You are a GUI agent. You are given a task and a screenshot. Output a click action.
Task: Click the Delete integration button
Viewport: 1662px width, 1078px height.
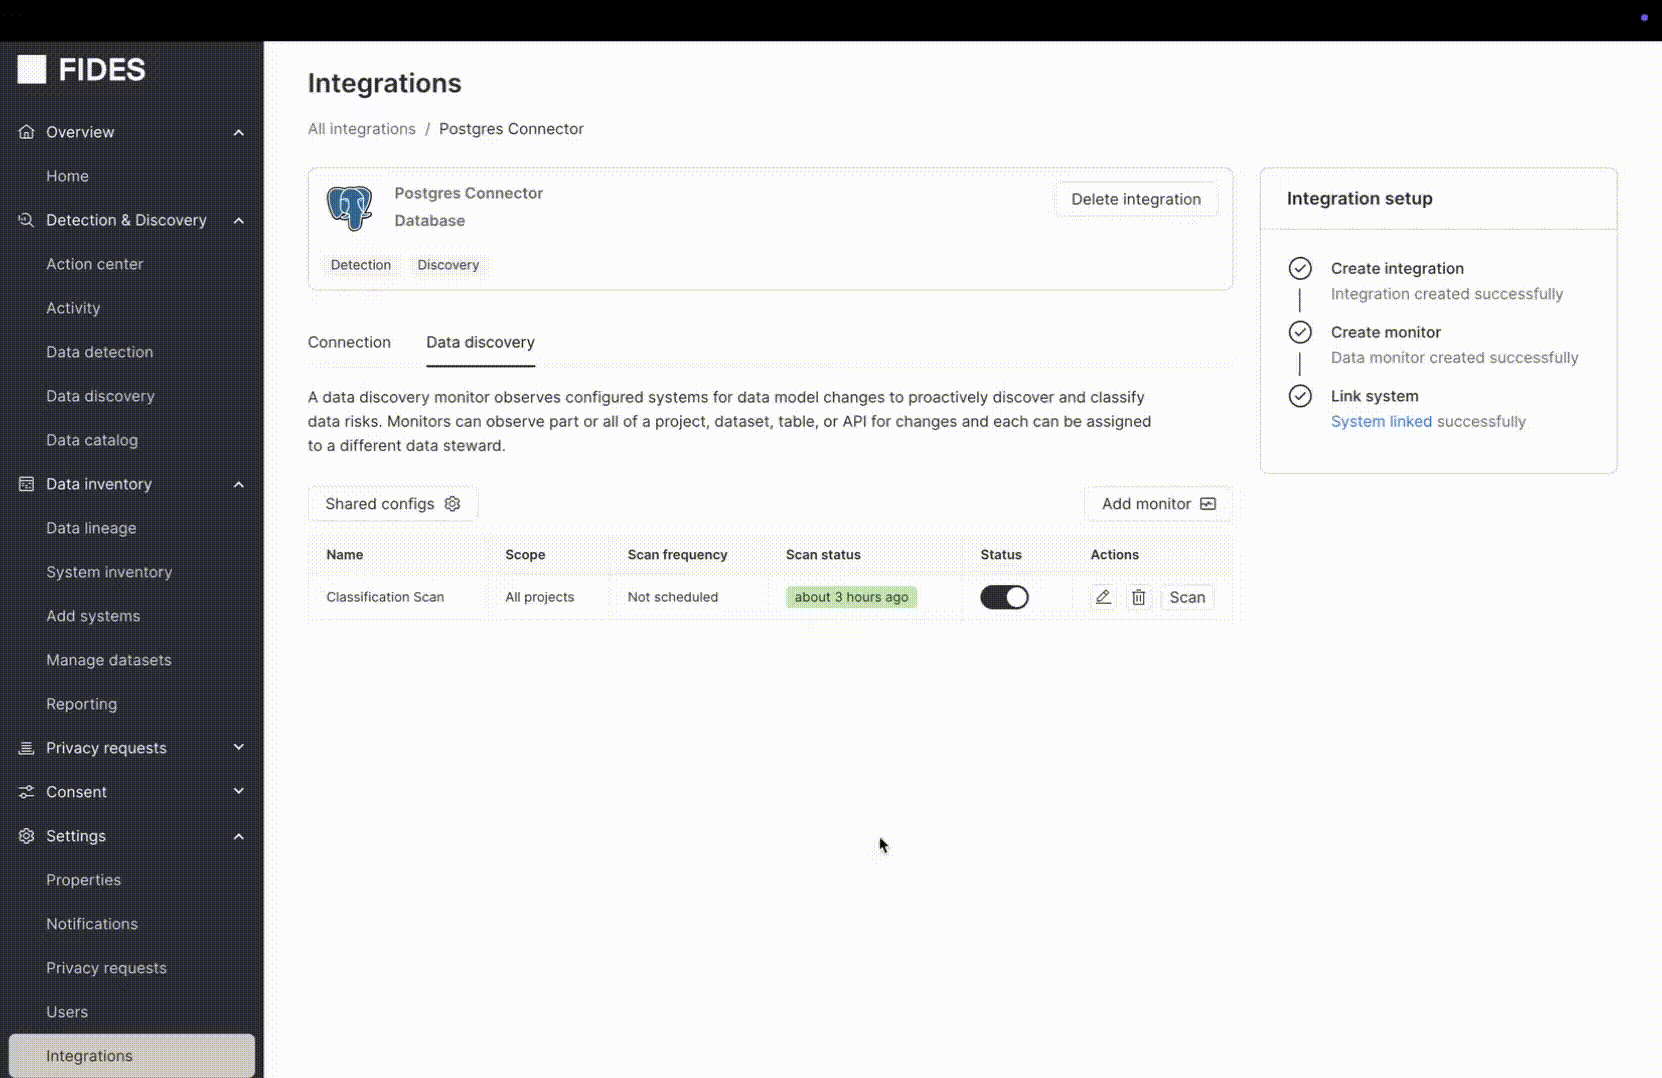tap(1136, 199)
